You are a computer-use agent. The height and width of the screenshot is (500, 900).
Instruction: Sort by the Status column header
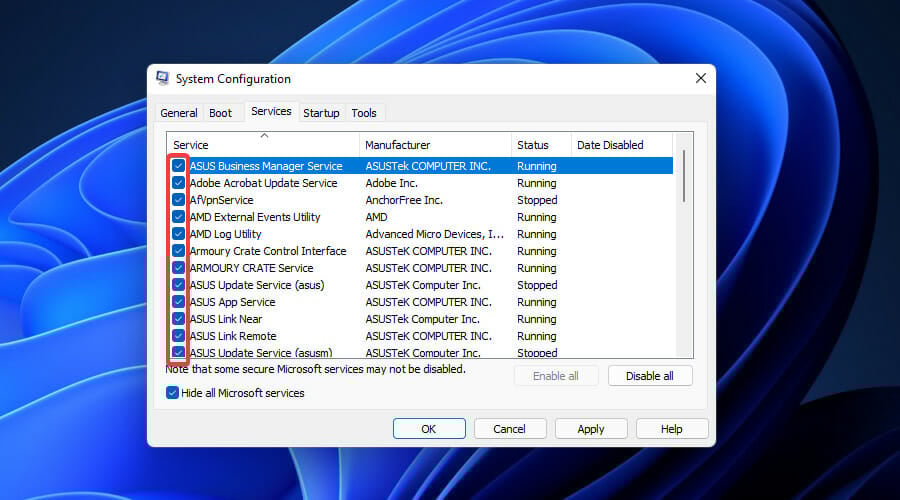(x=541, y=145)
